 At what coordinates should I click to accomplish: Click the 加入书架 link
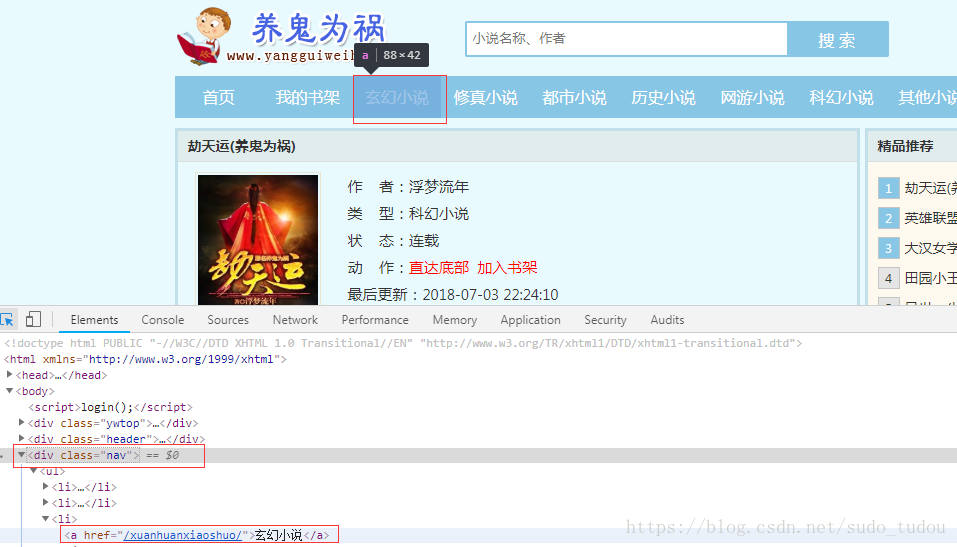(x=507, y=267)
